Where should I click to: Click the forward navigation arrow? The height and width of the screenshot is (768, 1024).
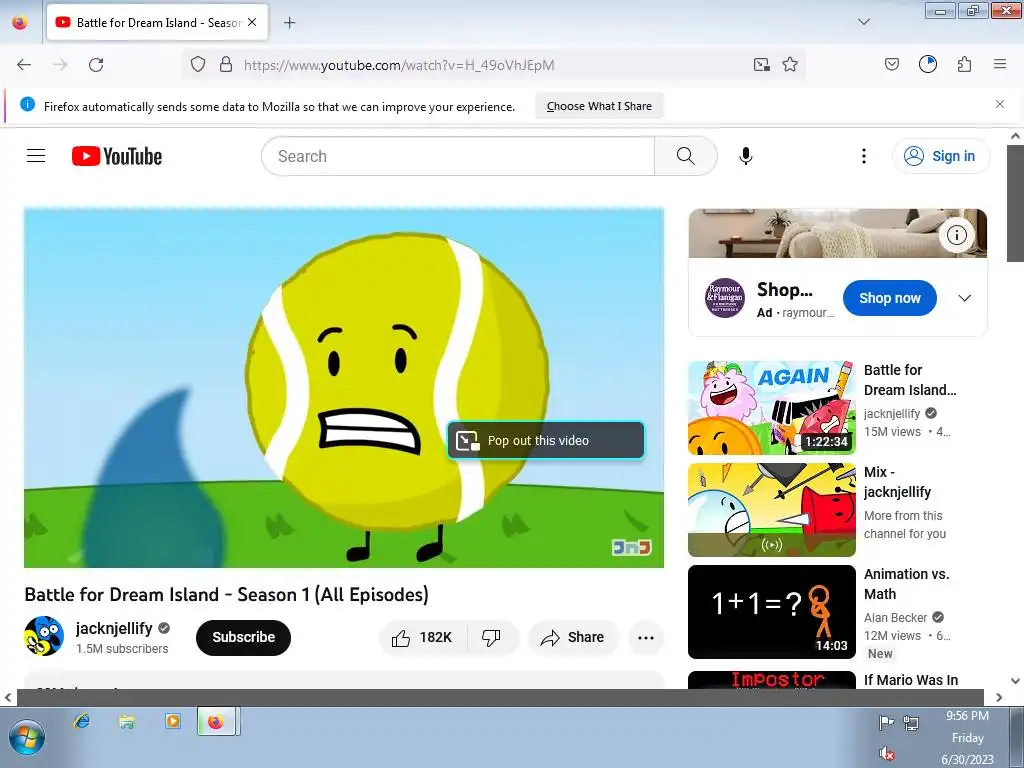coord(60,65)
